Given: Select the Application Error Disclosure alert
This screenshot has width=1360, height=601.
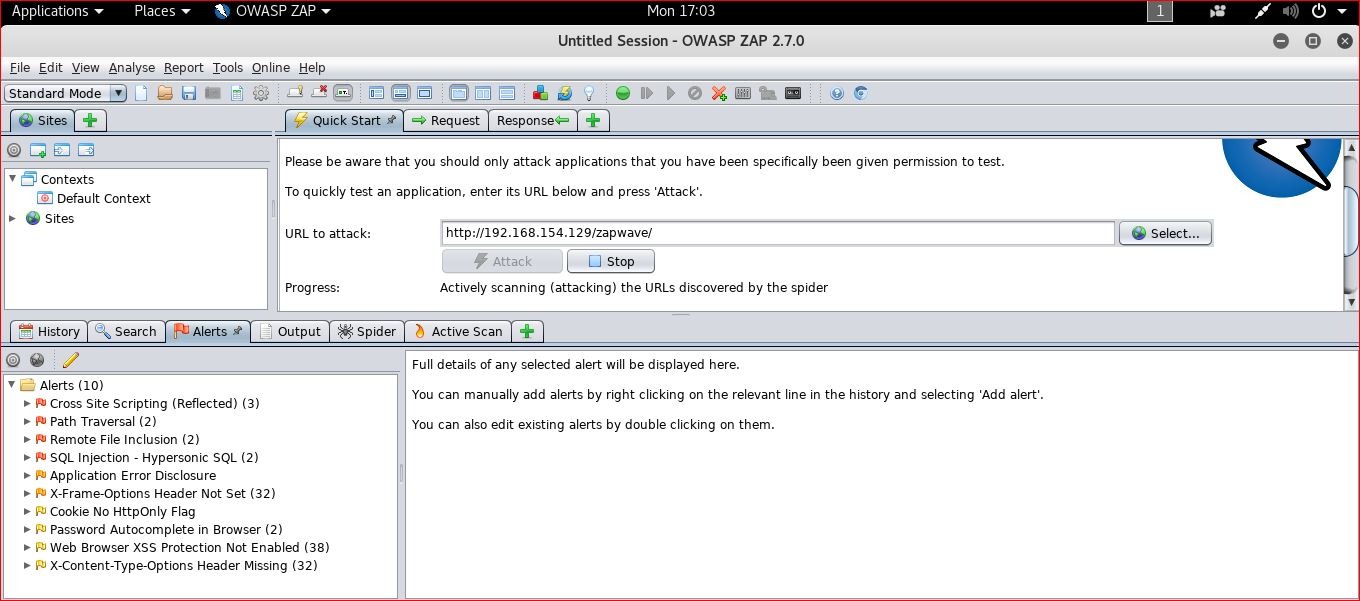Looking at the screenshot, I should point(133,476).
